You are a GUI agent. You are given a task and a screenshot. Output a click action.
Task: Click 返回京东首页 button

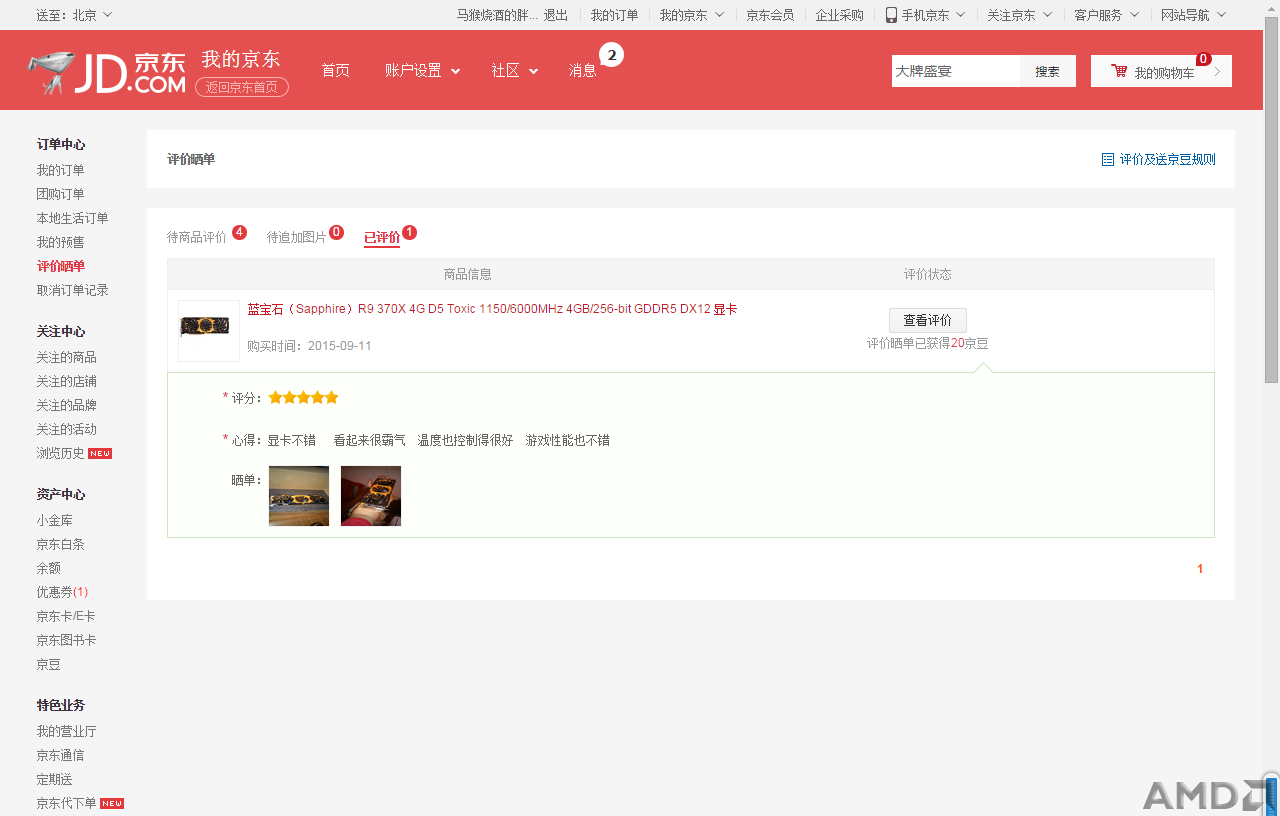[x=242, y=87]
